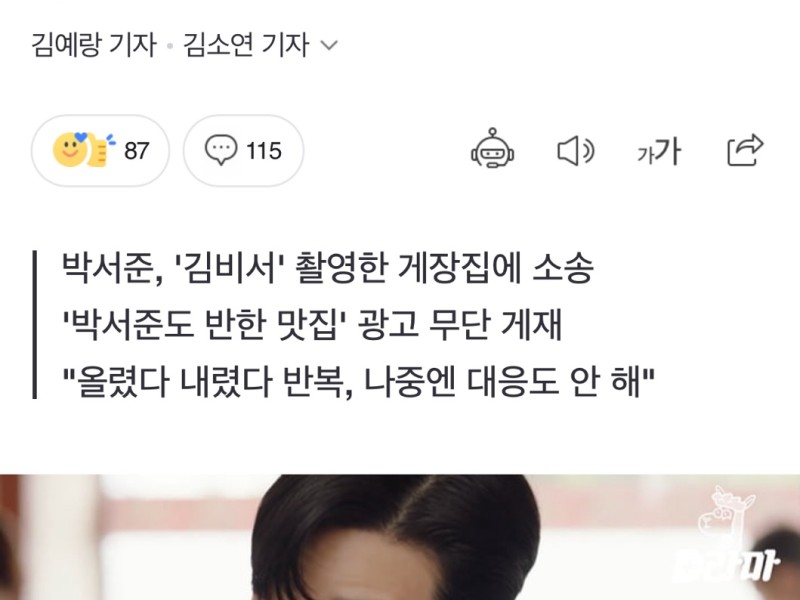
Task: Open the article photo of the man
Action: pyautogui.click(x=400, y=537)
